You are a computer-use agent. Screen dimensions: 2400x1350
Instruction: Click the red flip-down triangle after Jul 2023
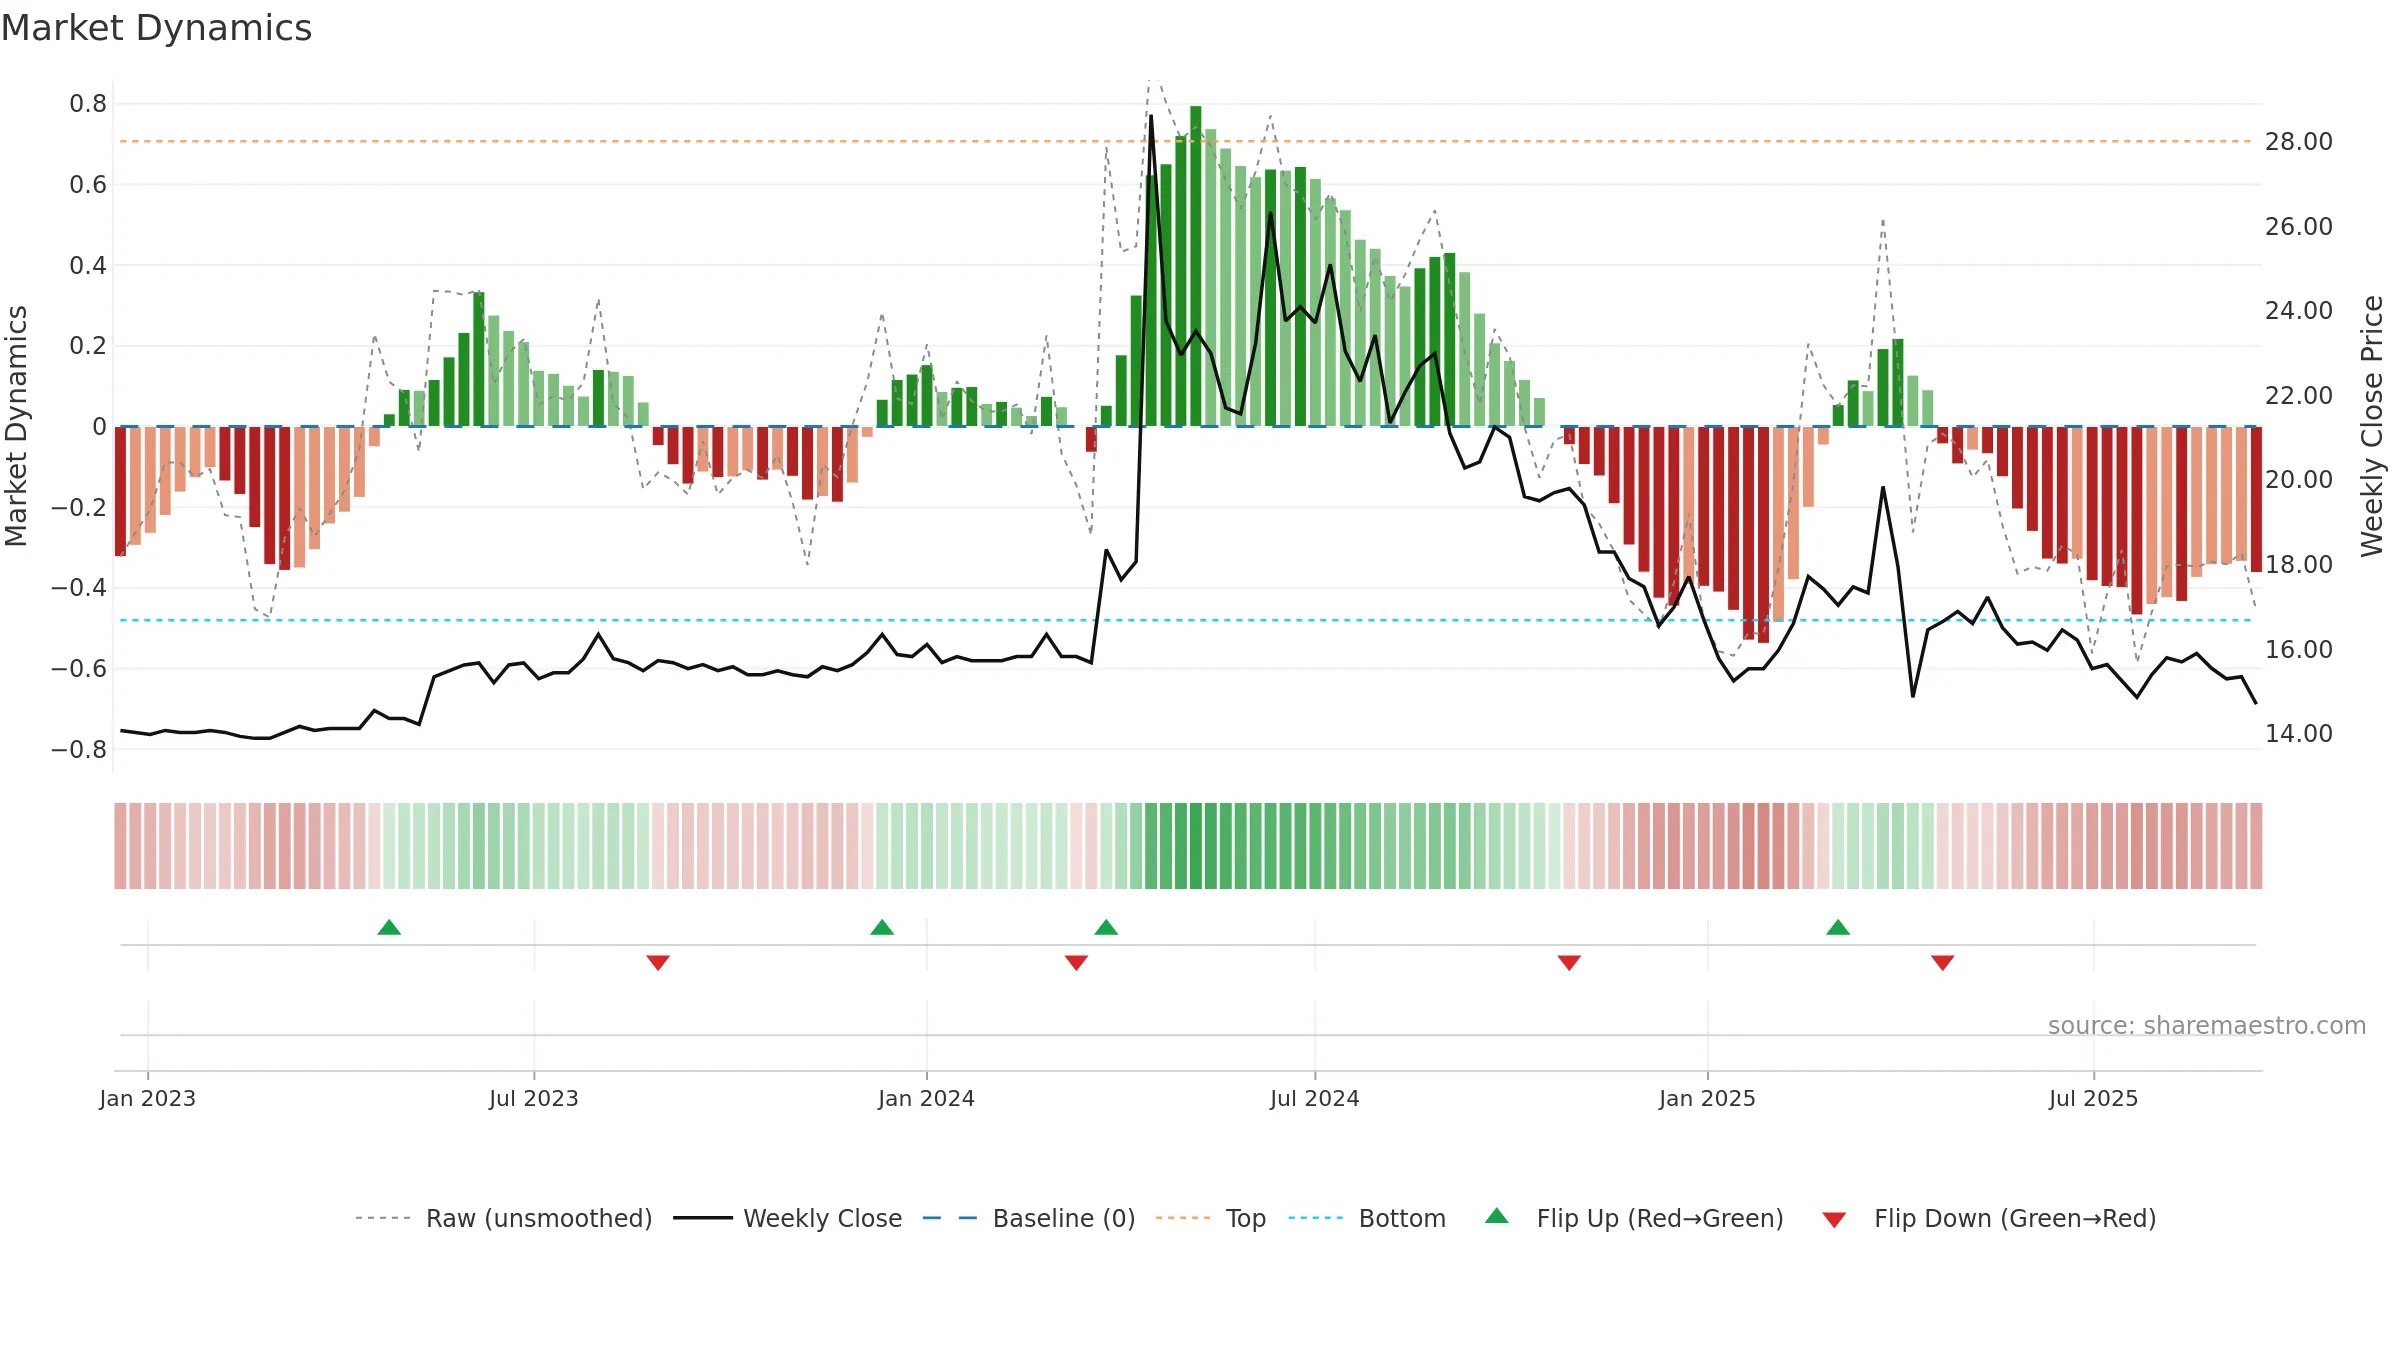[658, 962]
